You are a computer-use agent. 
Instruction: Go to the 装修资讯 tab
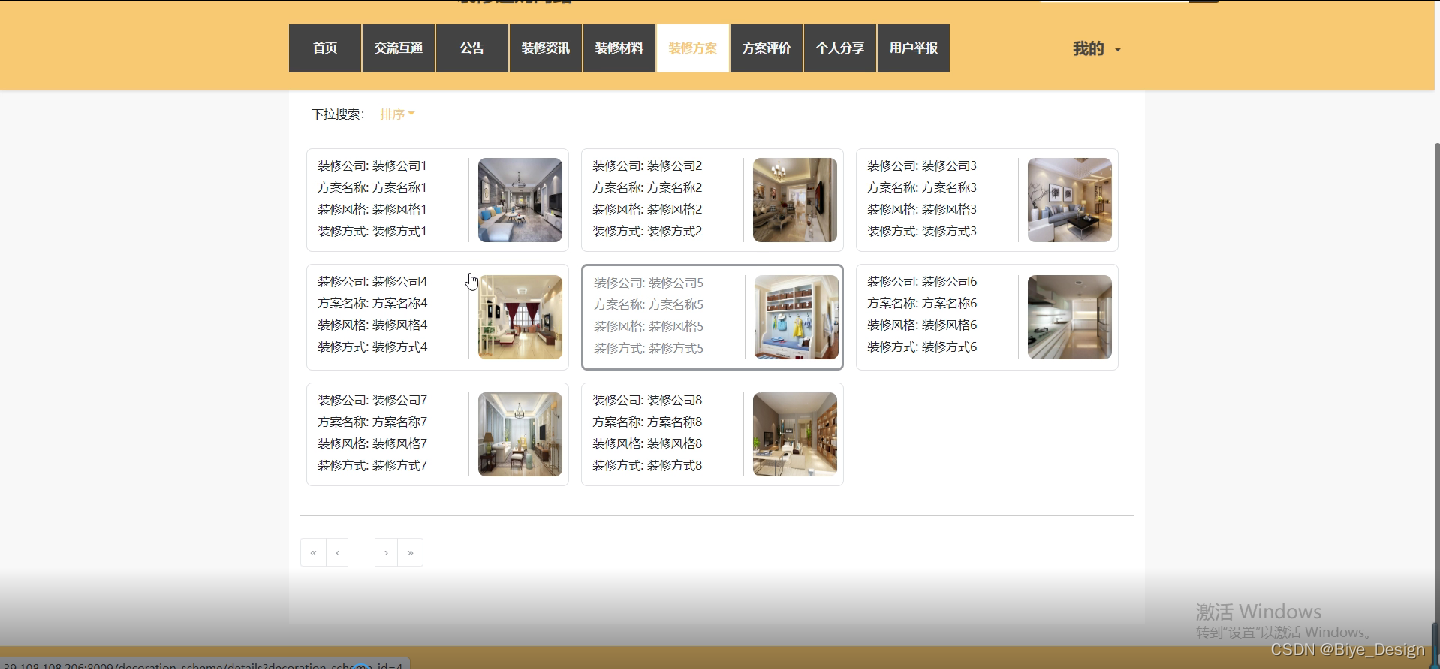546,48
